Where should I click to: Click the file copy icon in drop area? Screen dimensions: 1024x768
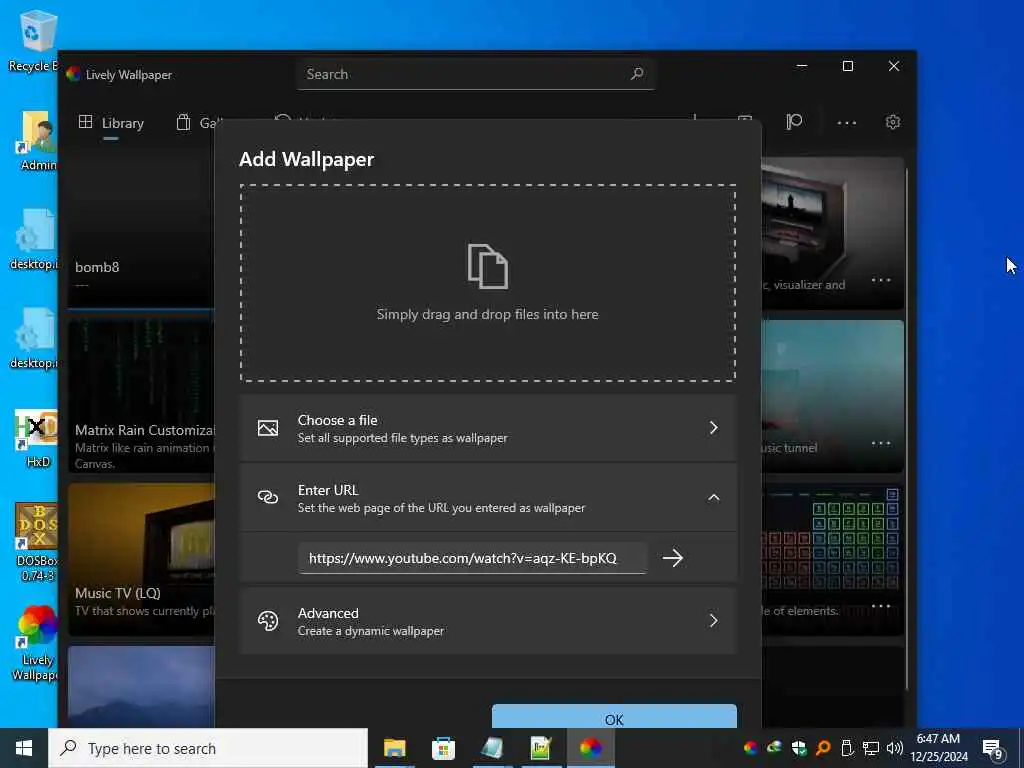click(x=487, y=266)
